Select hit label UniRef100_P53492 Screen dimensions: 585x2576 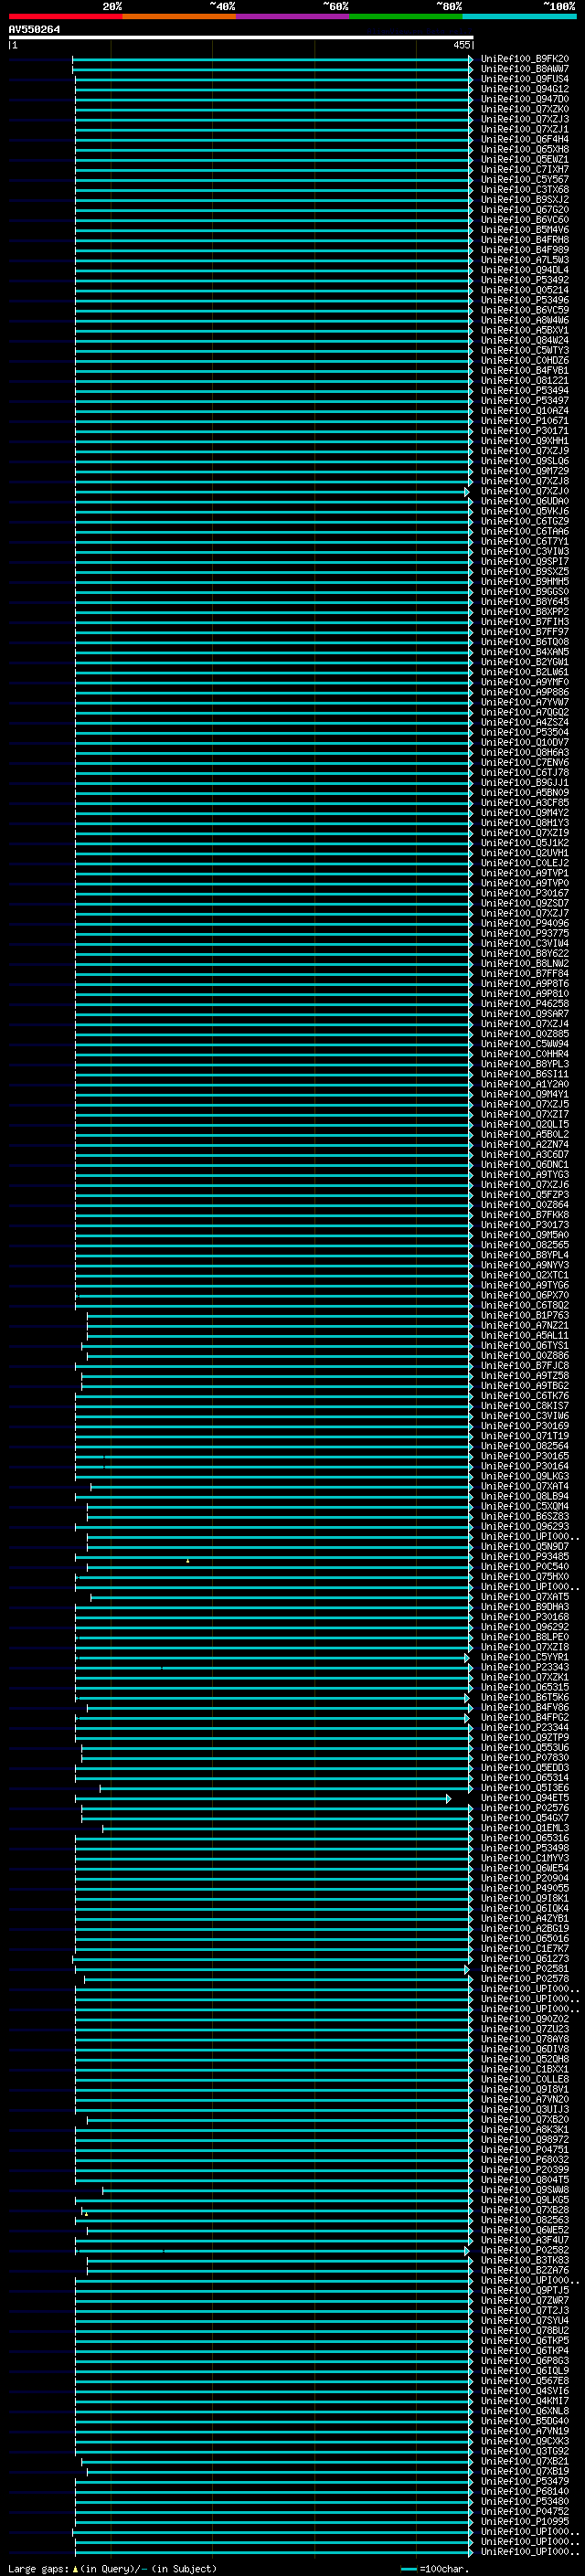click(525, 280)
